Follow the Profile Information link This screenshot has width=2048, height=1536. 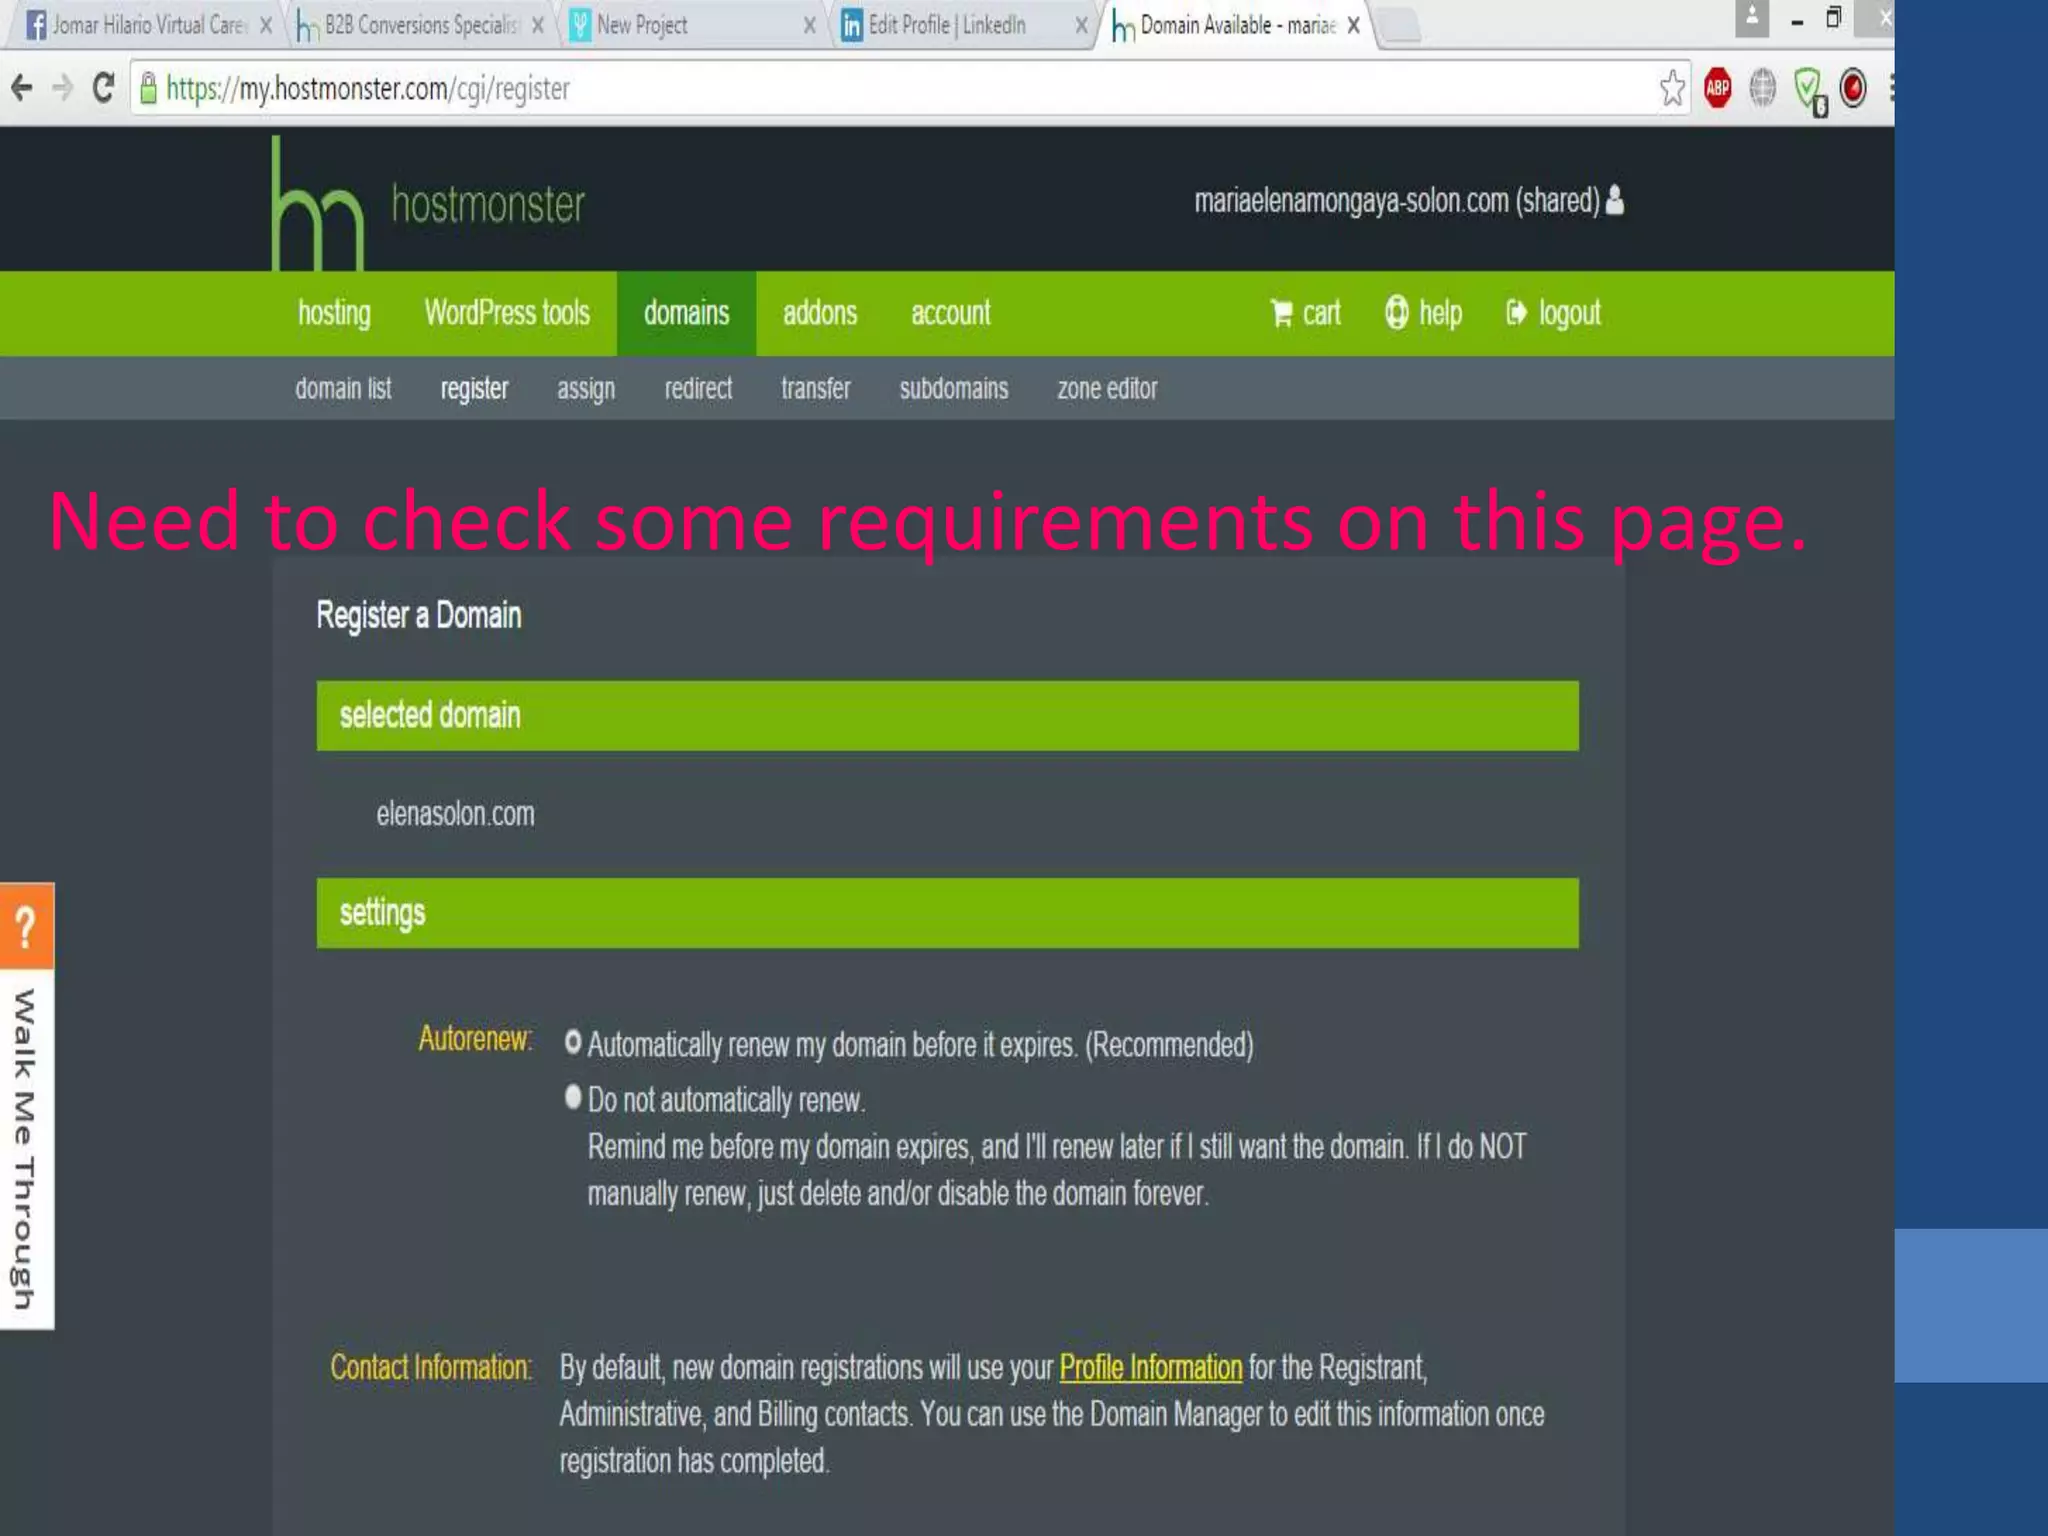tap(1150, 1367)
